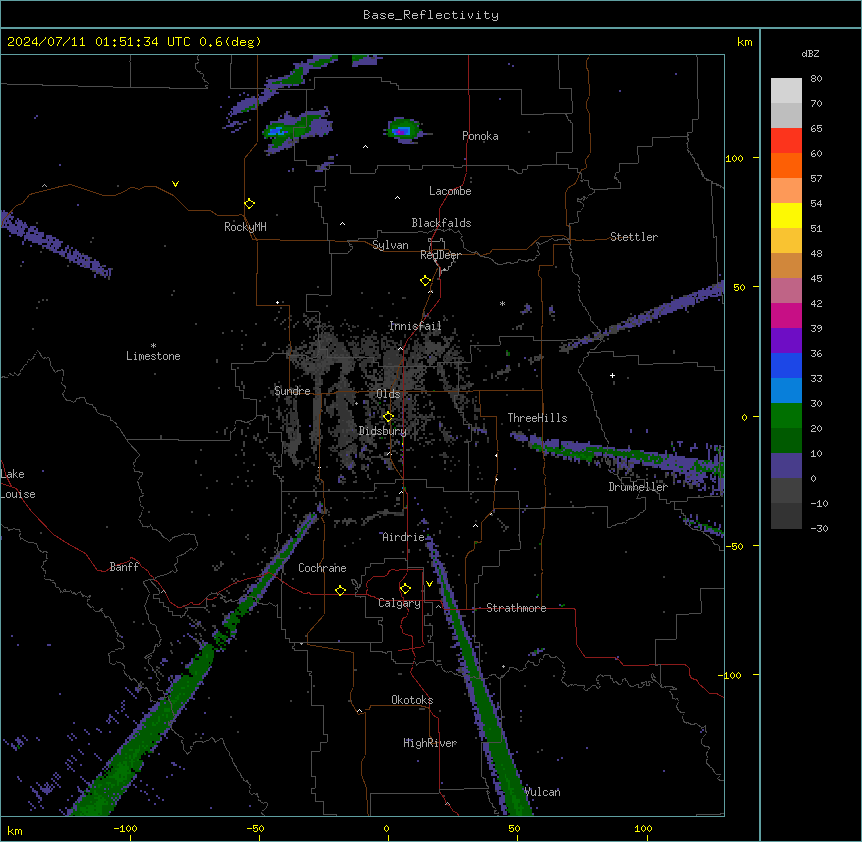
Task: Click the ThreeHills town label
Action: click(537, 418)
